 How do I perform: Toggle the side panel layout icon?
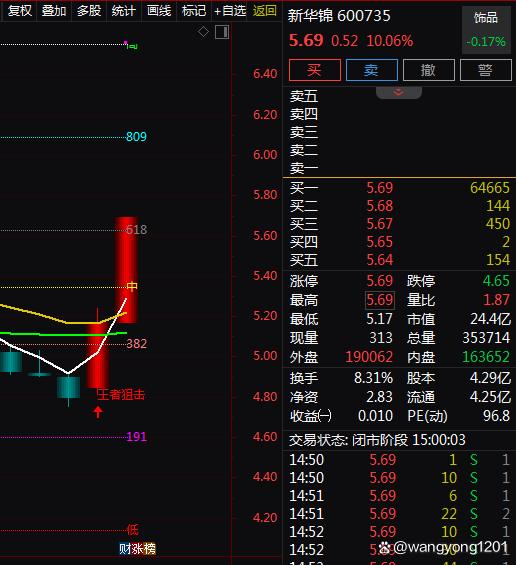coord(222,32)
